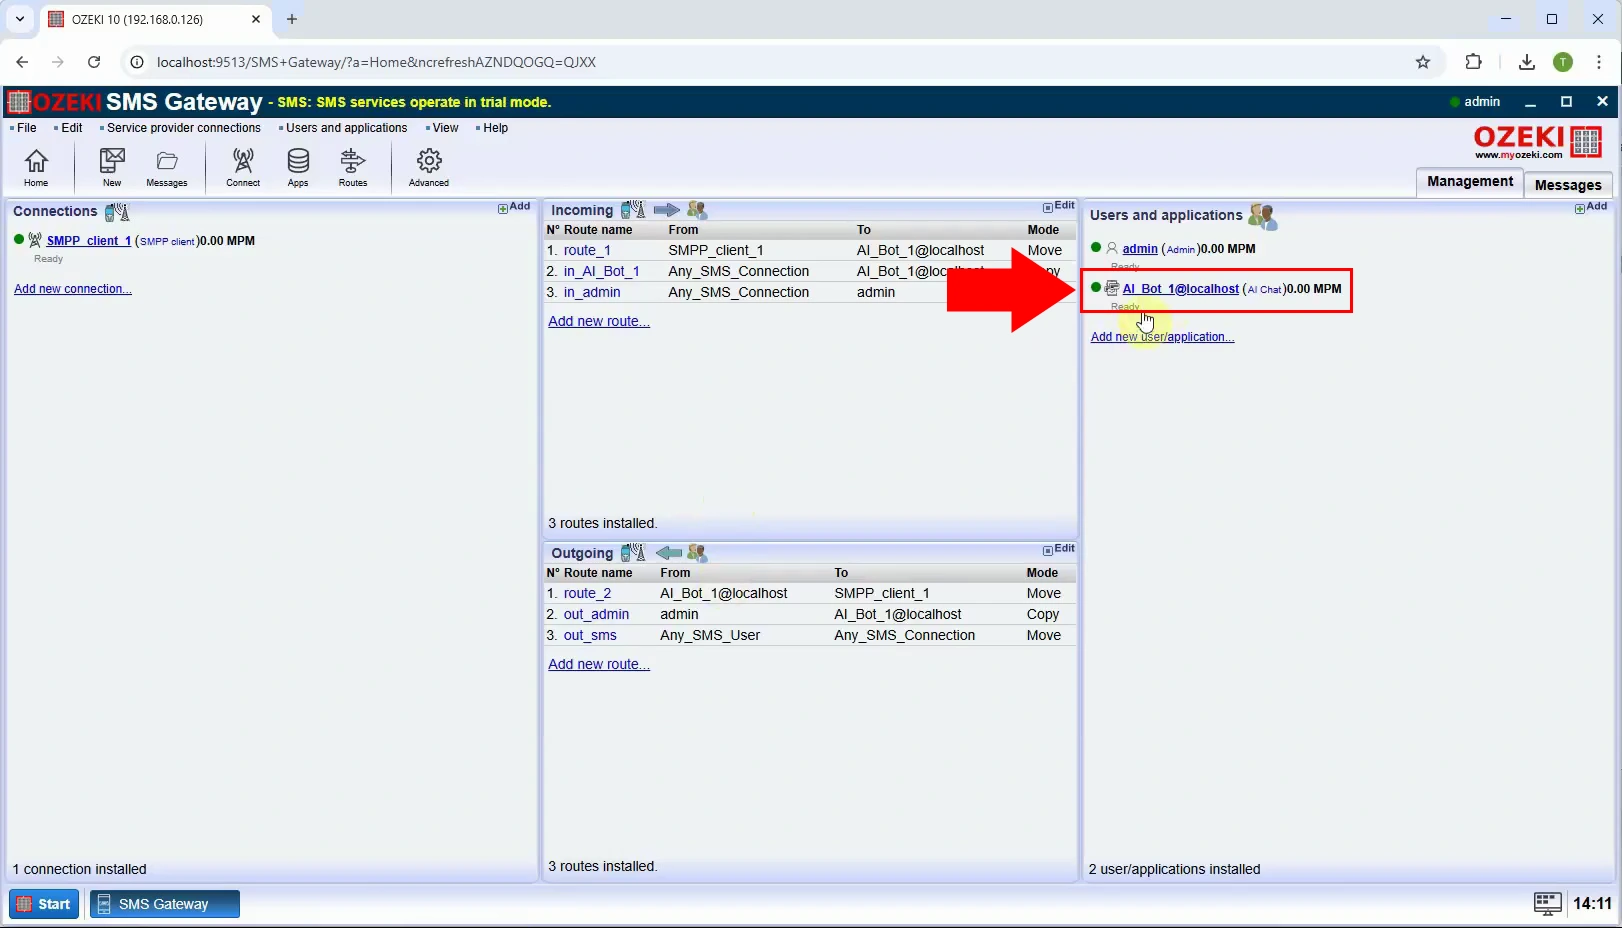Click the site information icon in address bar
Viewport: 1622px width, 928px height.
tap(137, 62)
